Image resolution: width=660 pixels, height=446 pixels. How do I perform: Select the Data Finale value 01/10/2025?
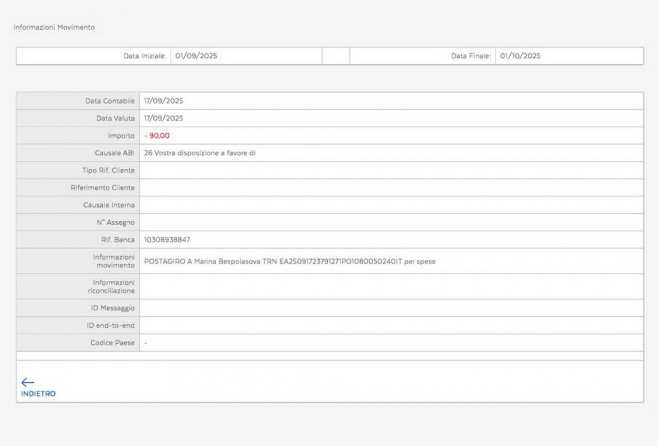tap(519, 56)
